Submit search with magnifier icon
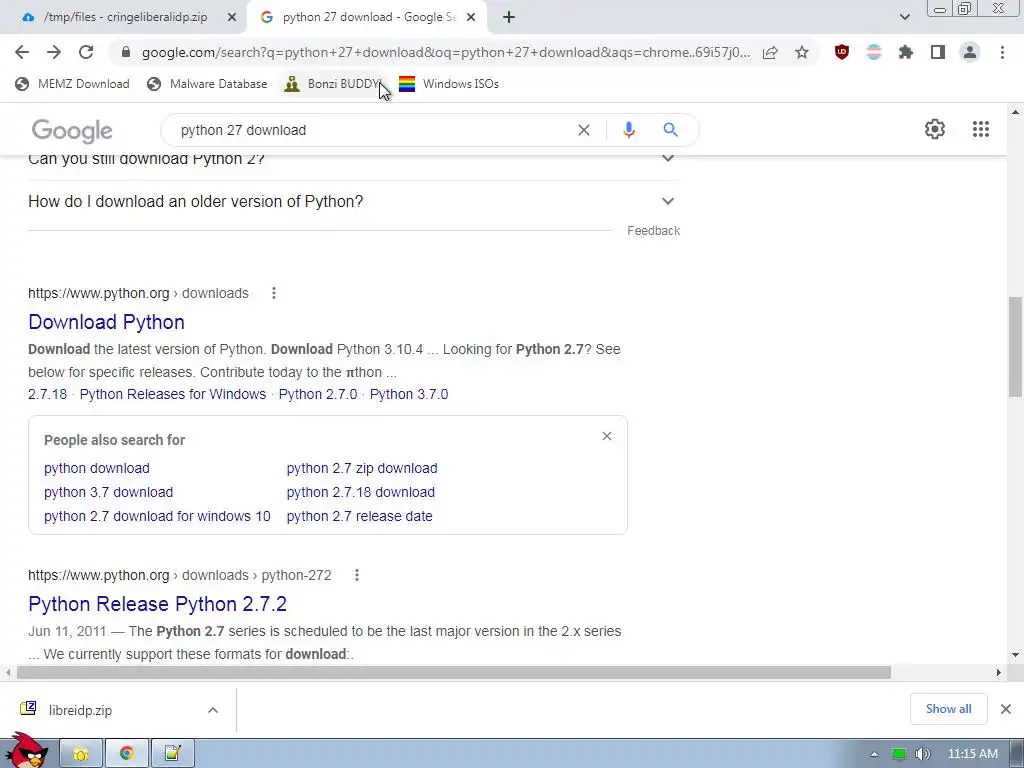Viewport: 1024px width, 768px height. pos(670,130)
